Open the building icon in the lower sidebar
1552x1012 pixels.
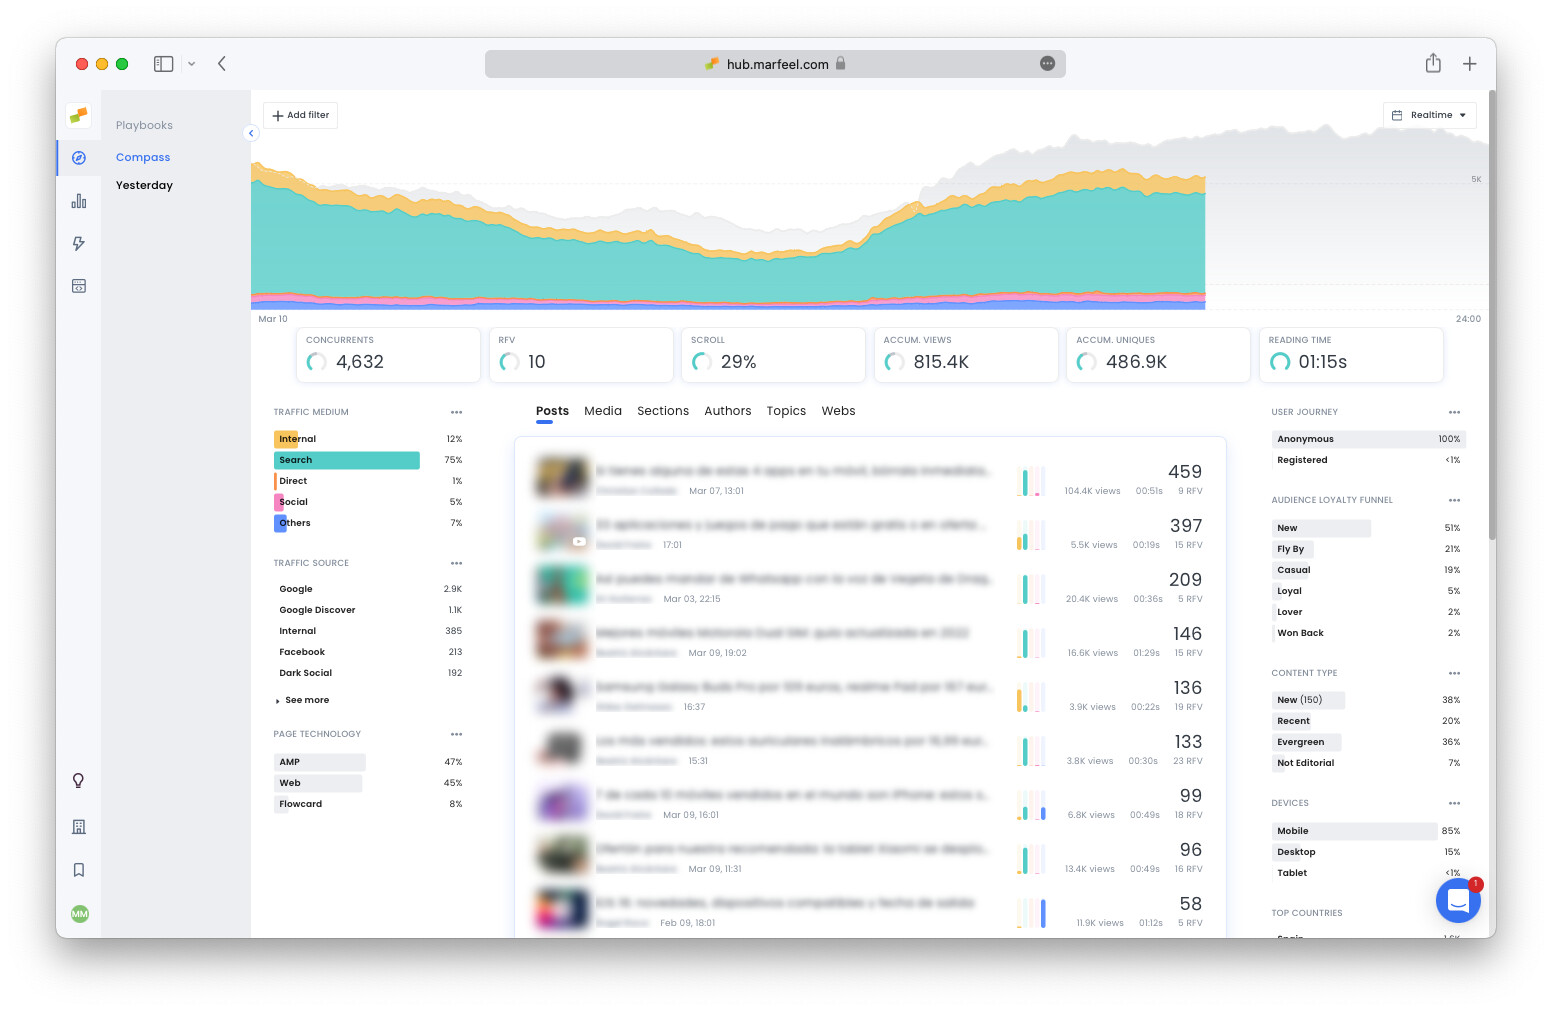pyautogui.click(x=78, y=826)
